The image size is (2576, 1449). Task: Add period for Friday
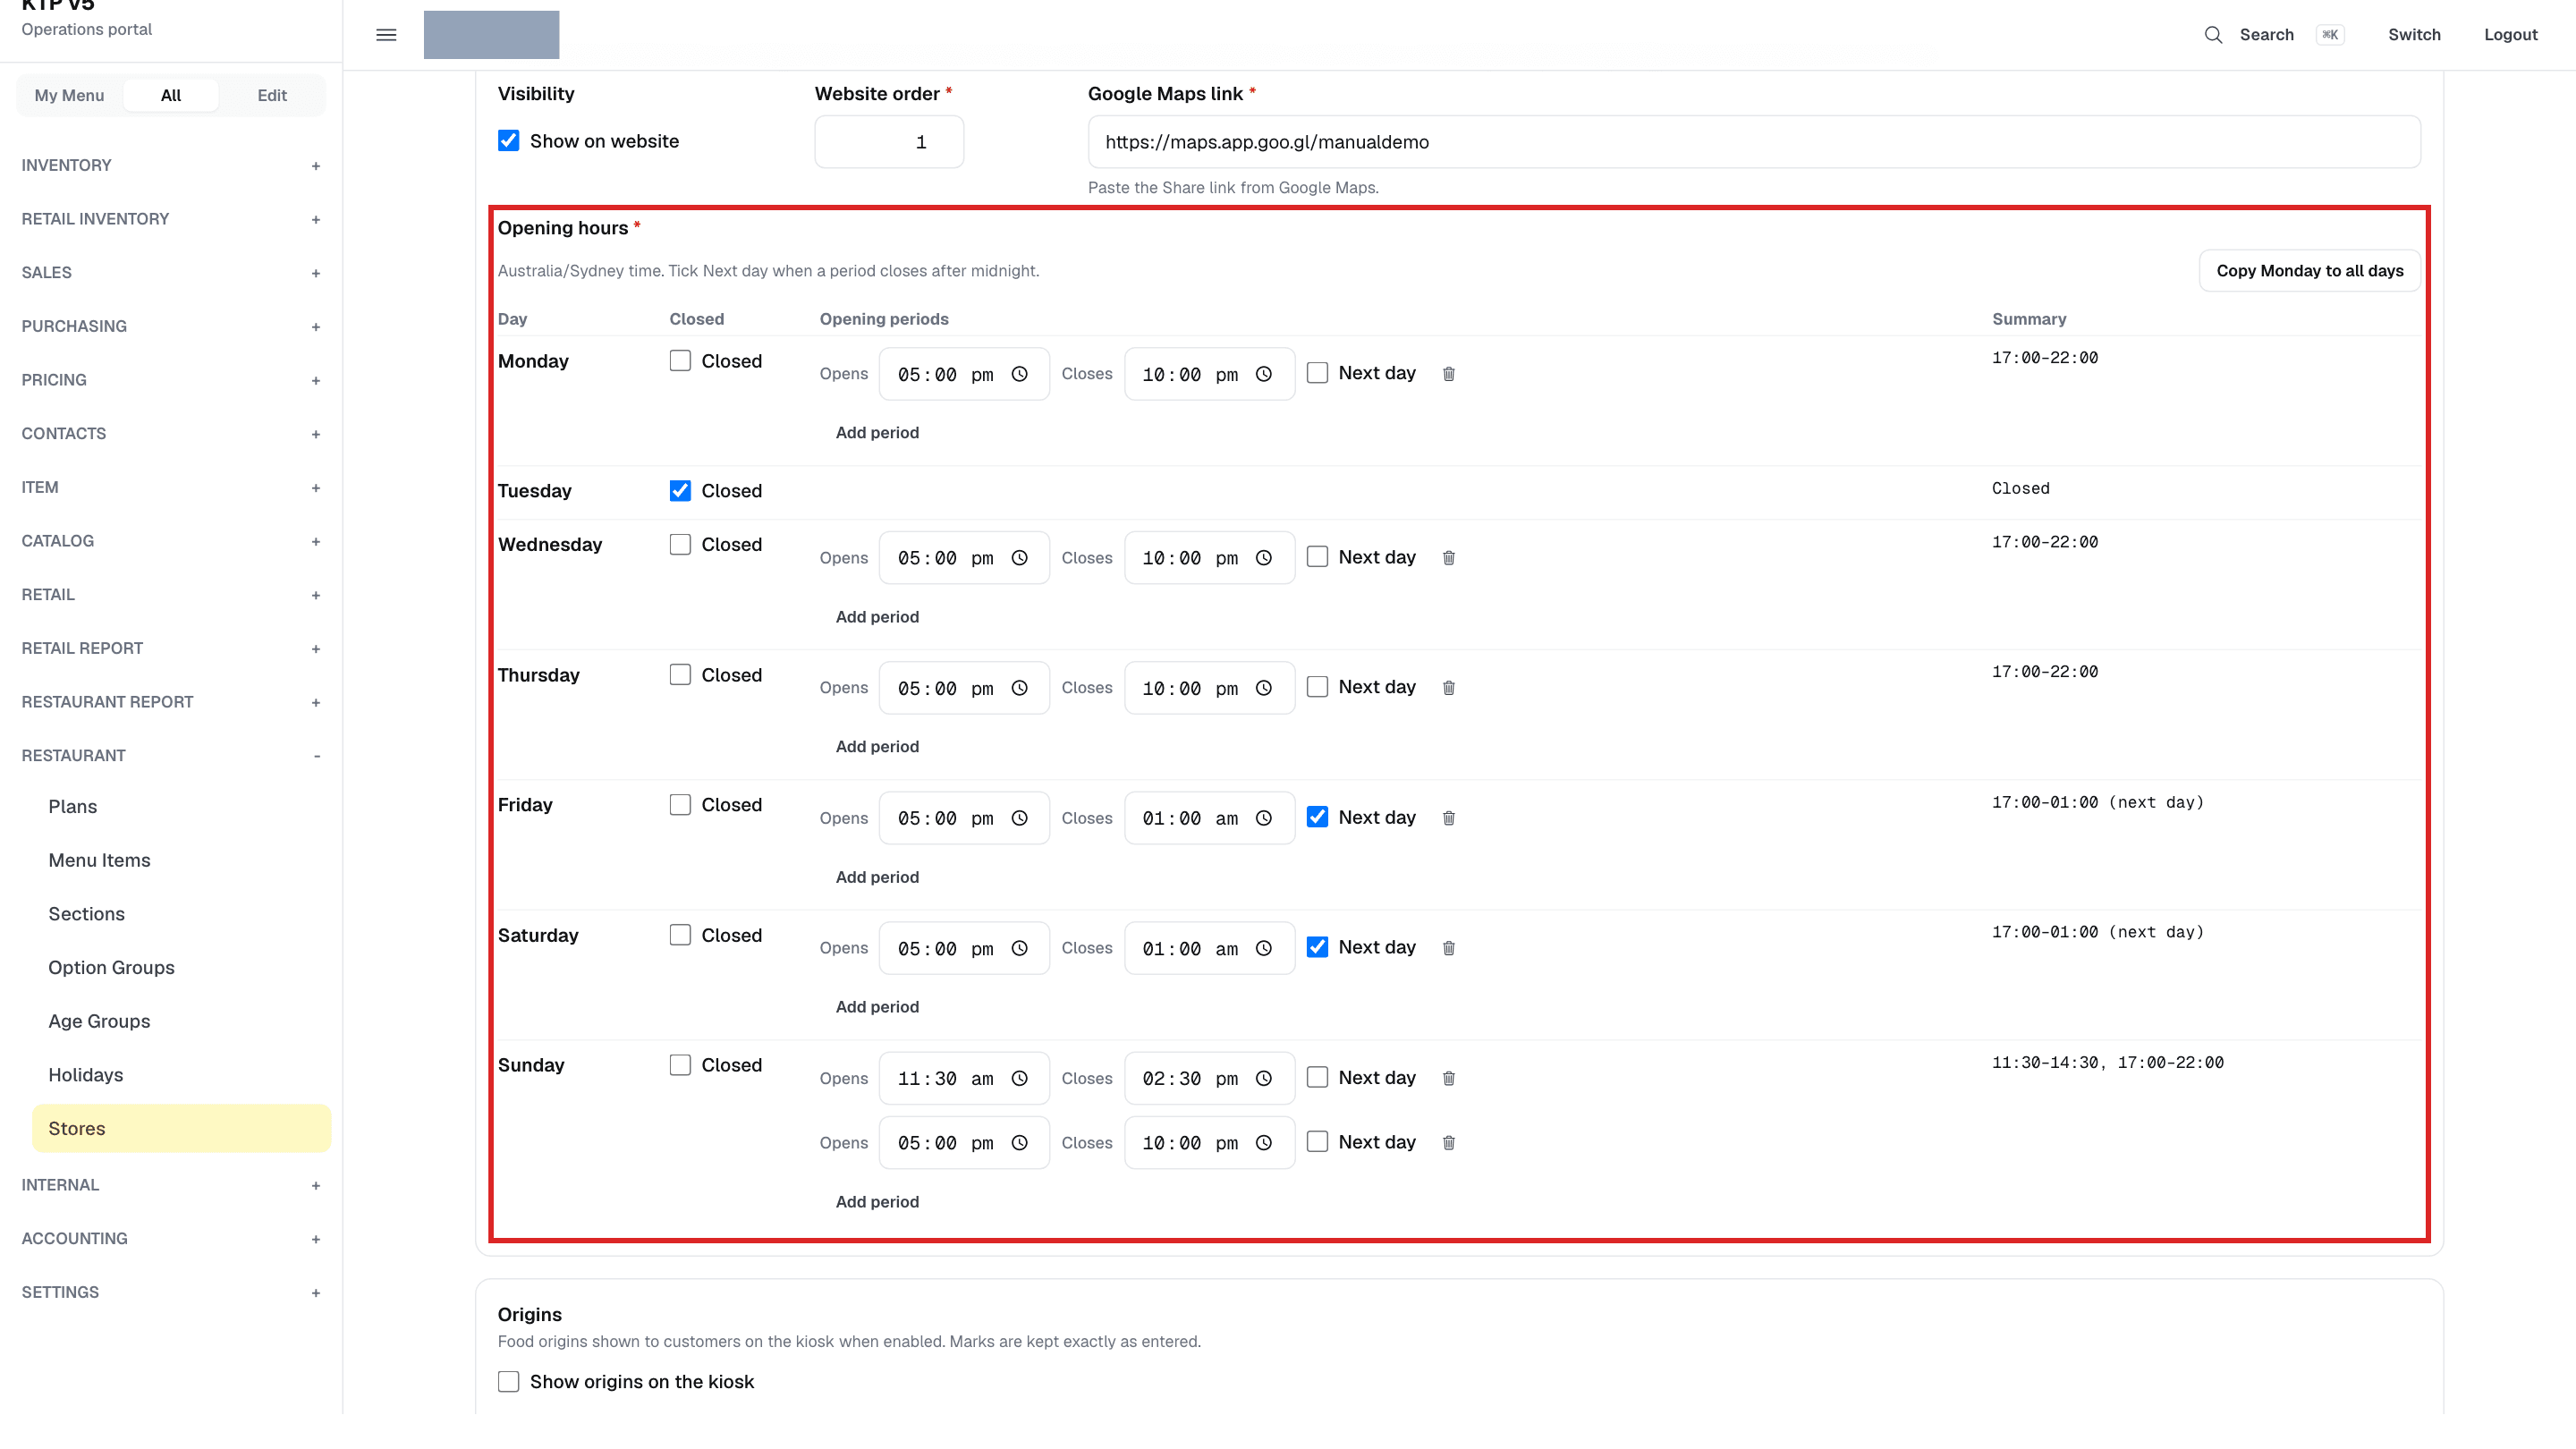click(877, 877)
